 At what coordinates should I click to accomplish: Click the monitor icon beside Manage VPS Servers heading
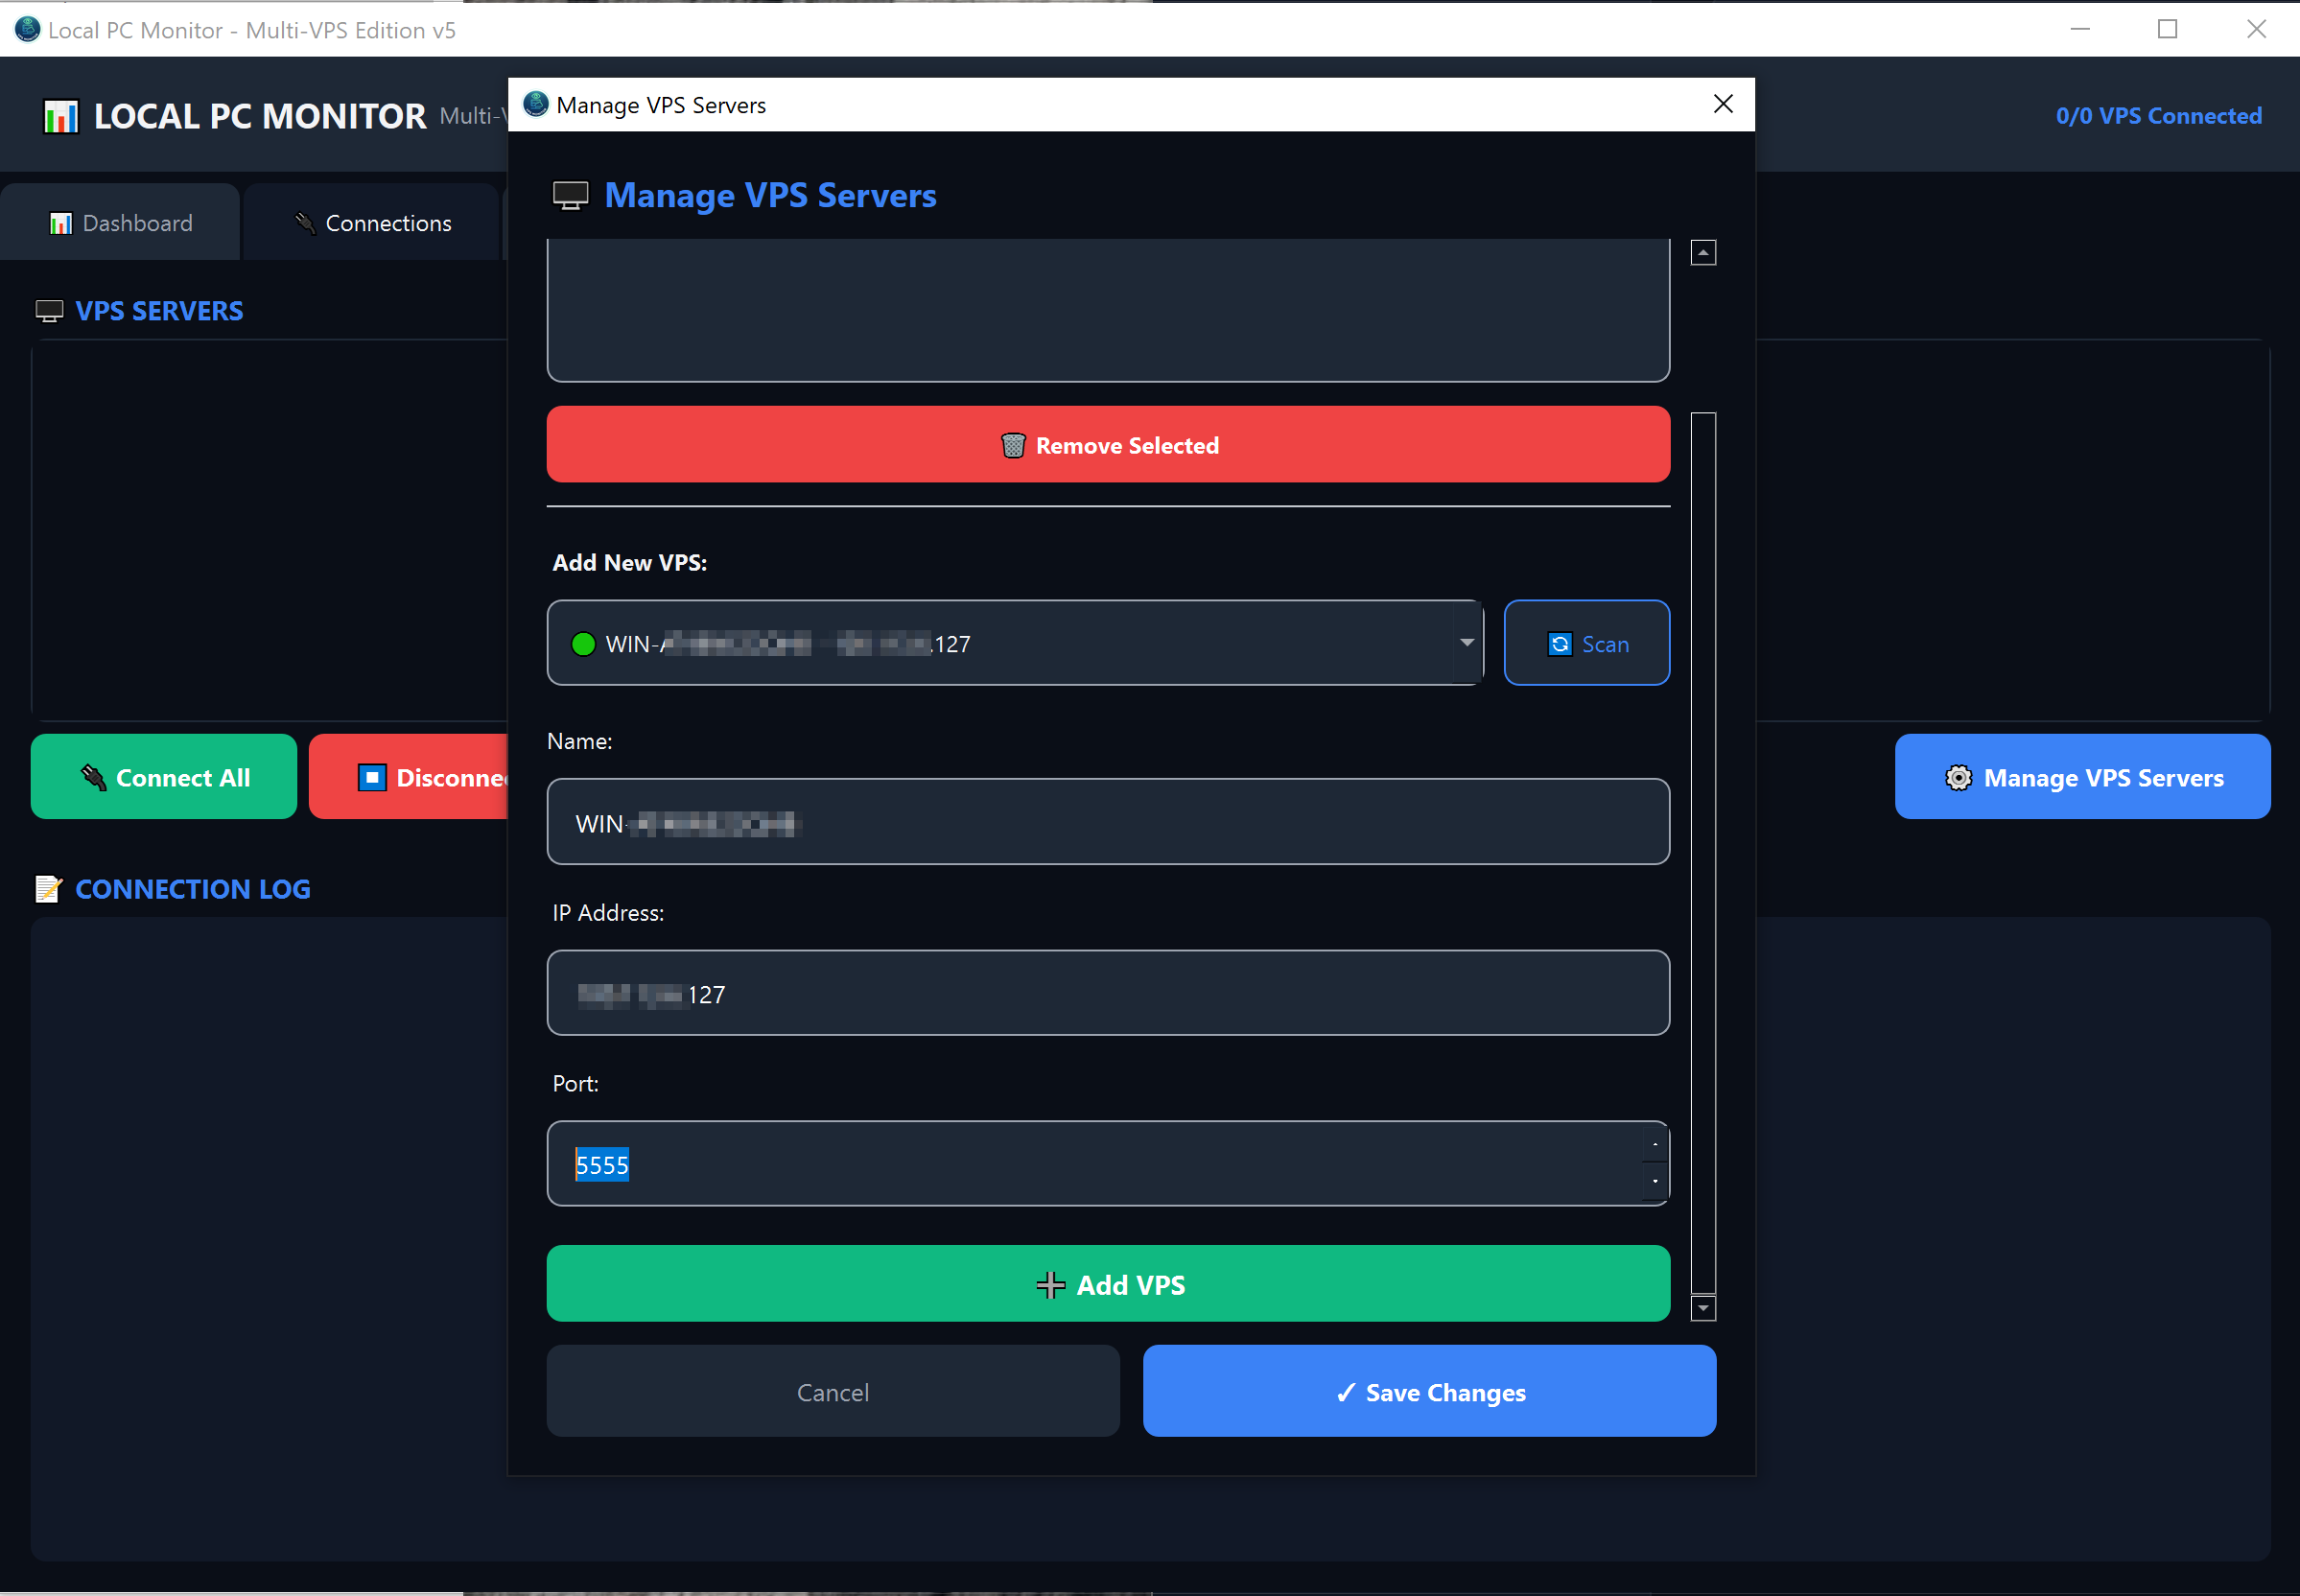571,196
